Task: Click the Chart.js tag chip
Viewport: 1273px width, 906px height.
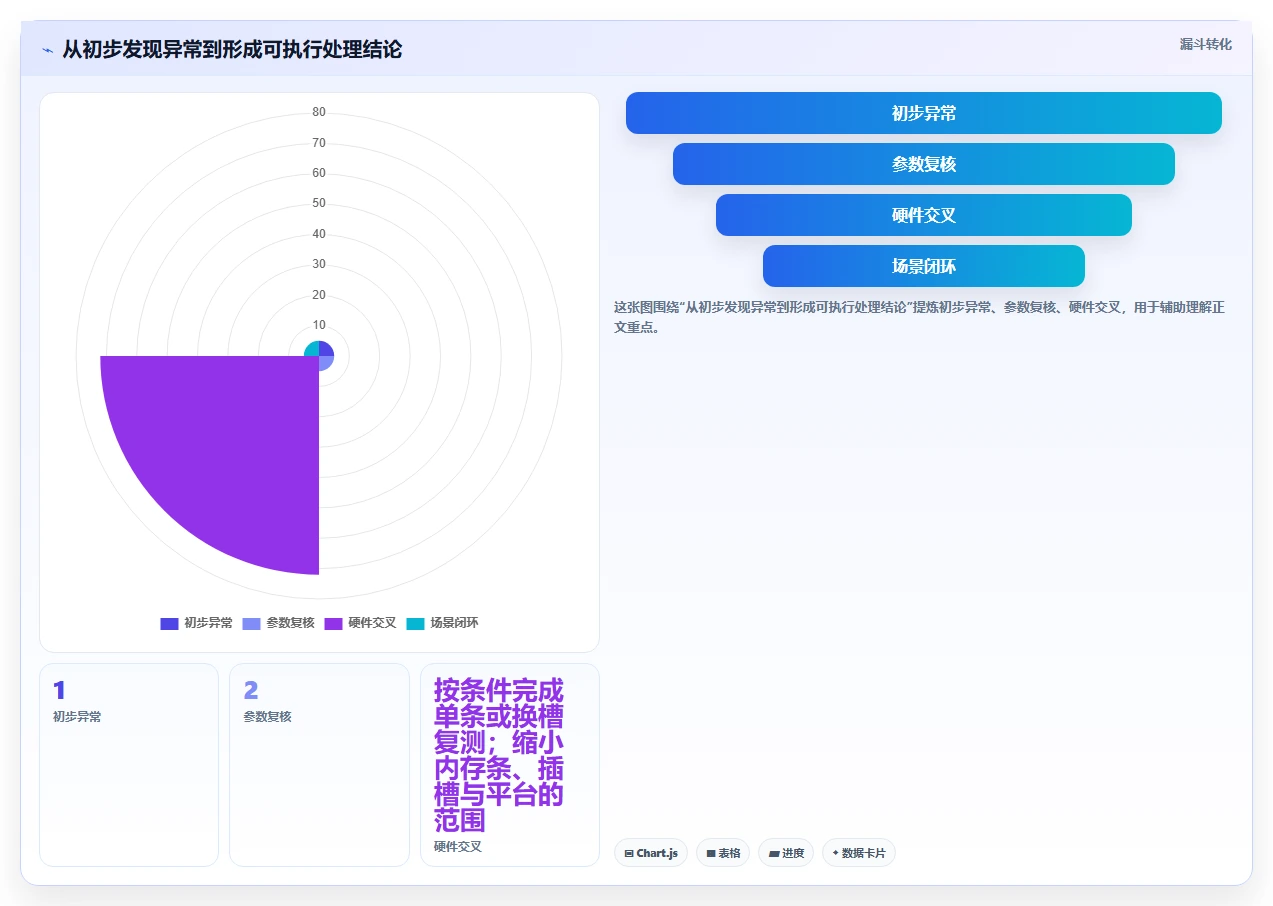Action: [651, 853]
